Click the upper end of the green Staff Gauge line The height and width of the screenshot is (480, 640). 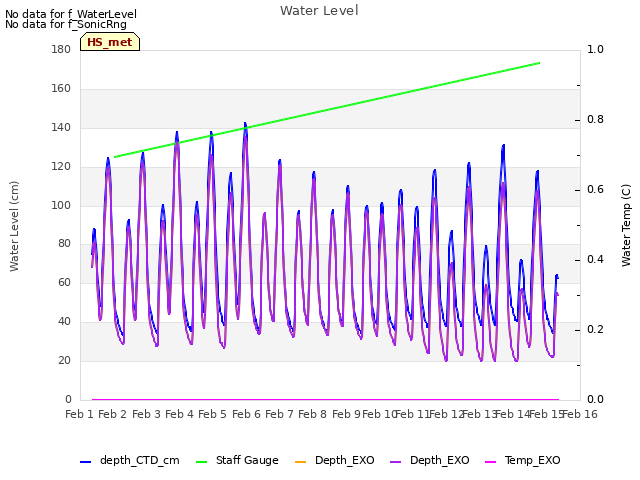coord(539,63)
